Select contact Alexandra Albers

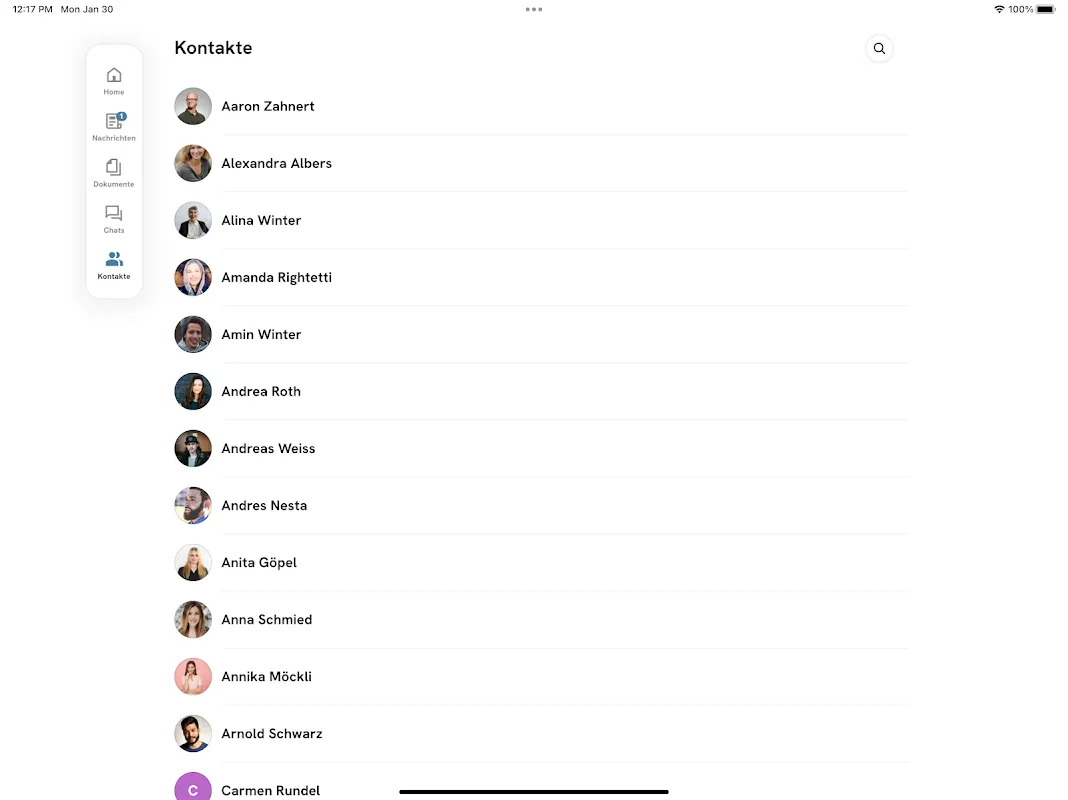(541, 163)
